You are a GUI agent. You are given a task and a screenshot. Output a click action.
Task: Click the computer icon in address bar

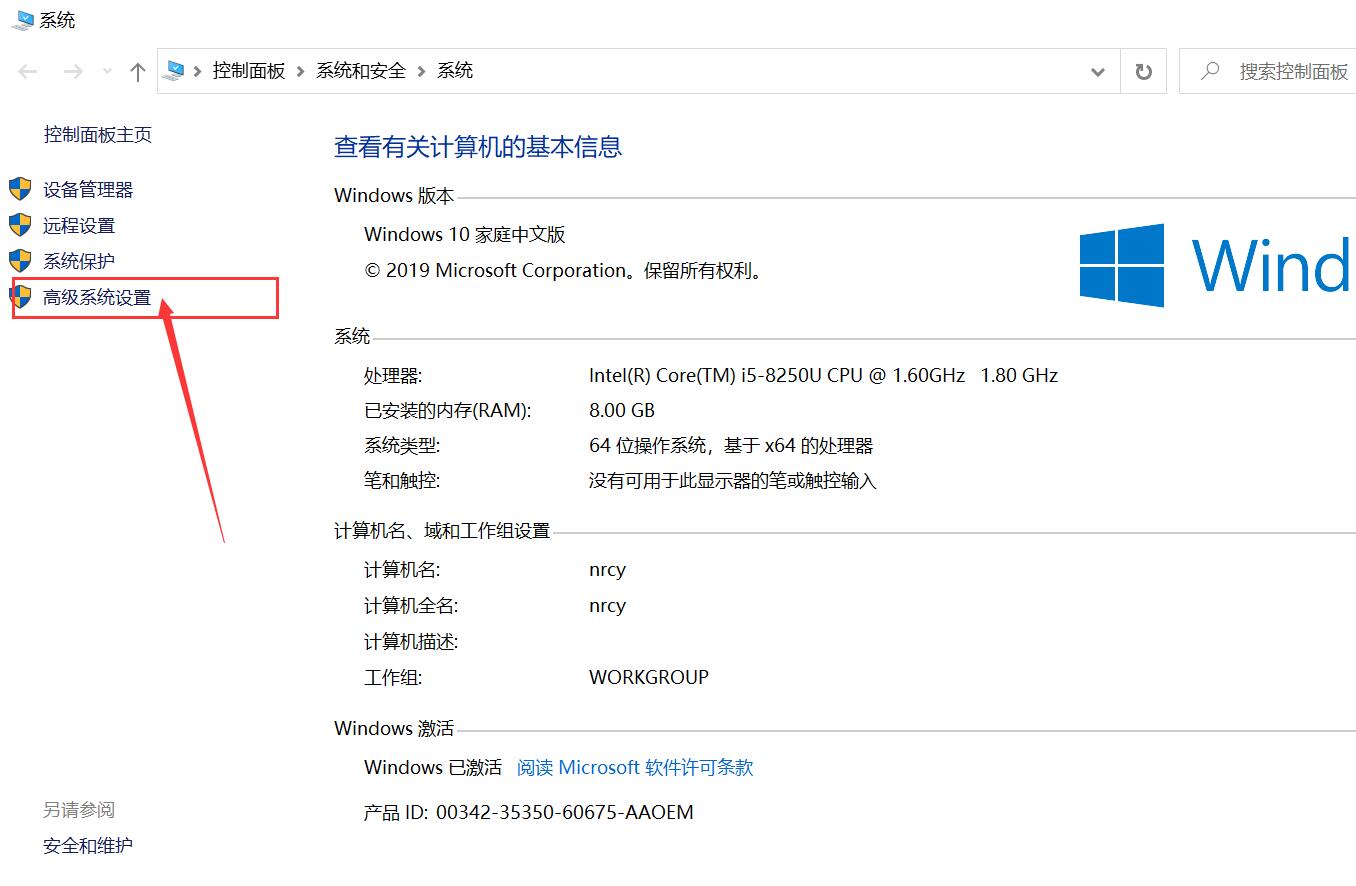tap(175, 71)
